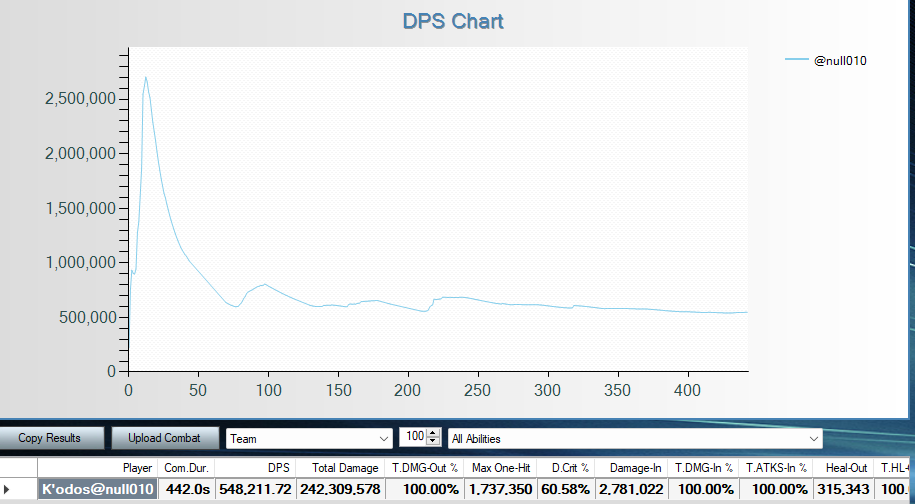Select the @null010 legend label
This screenshot has height=504, width=915.
(839, 61)
